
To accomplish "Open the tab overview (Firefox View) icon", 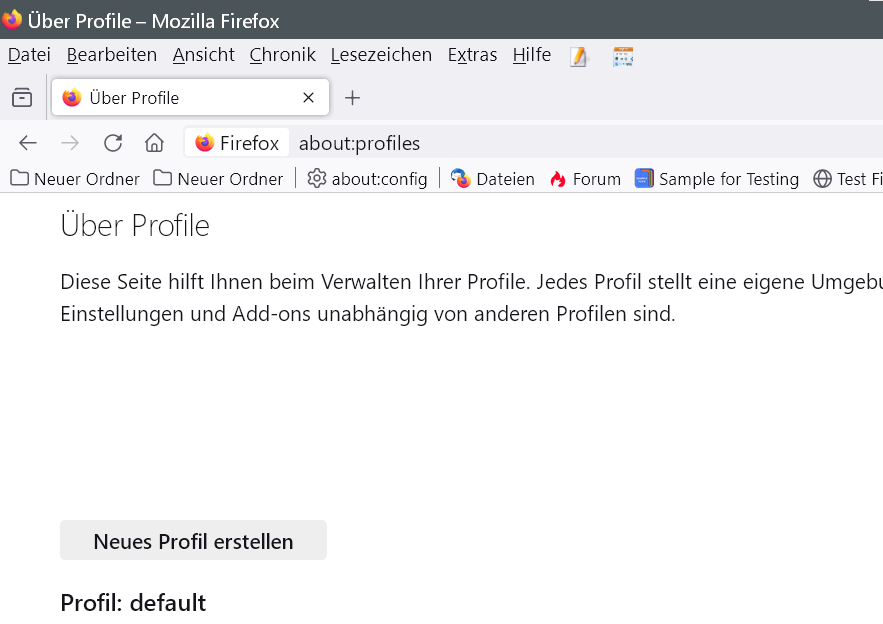I will click(21, 97).
